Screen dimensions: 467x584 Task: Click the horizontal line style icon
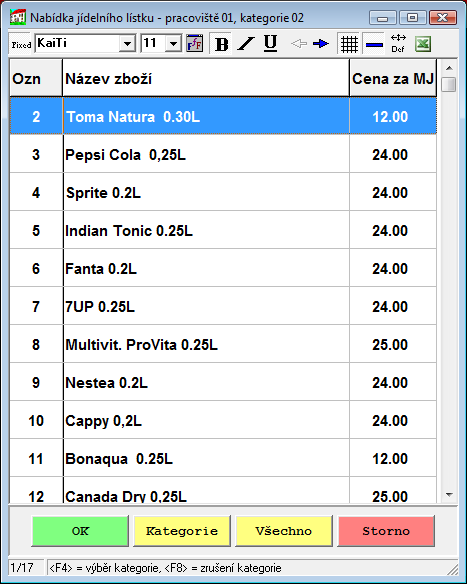click(374, 44)
